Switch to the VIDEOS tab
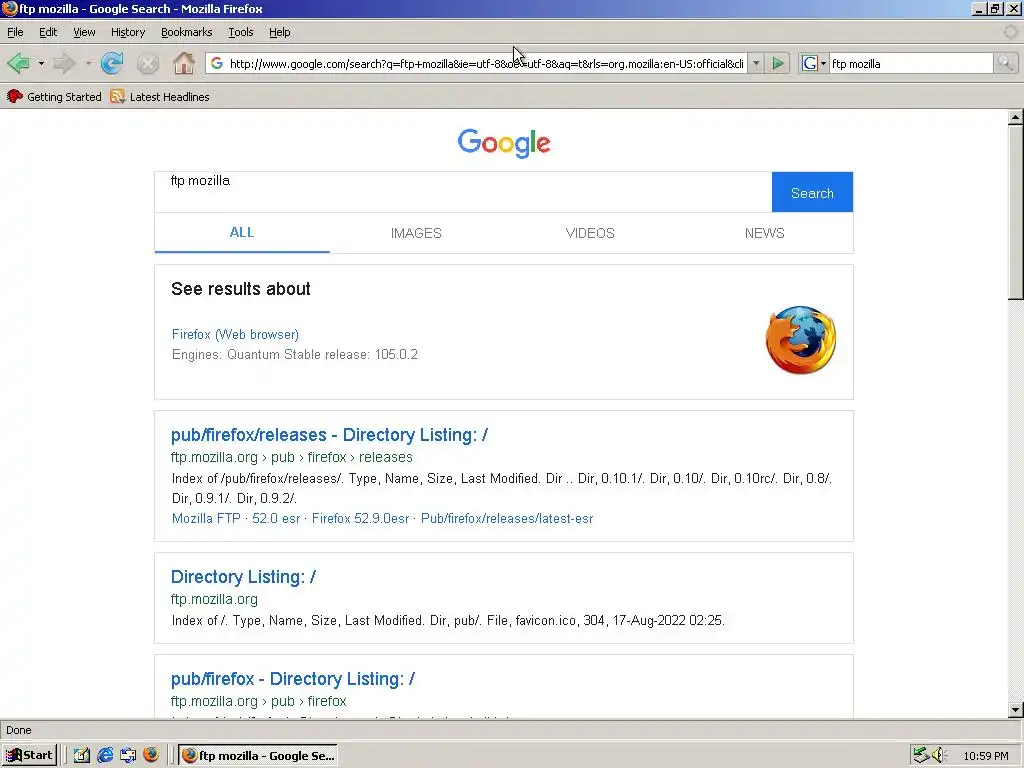 click(590, 233)
